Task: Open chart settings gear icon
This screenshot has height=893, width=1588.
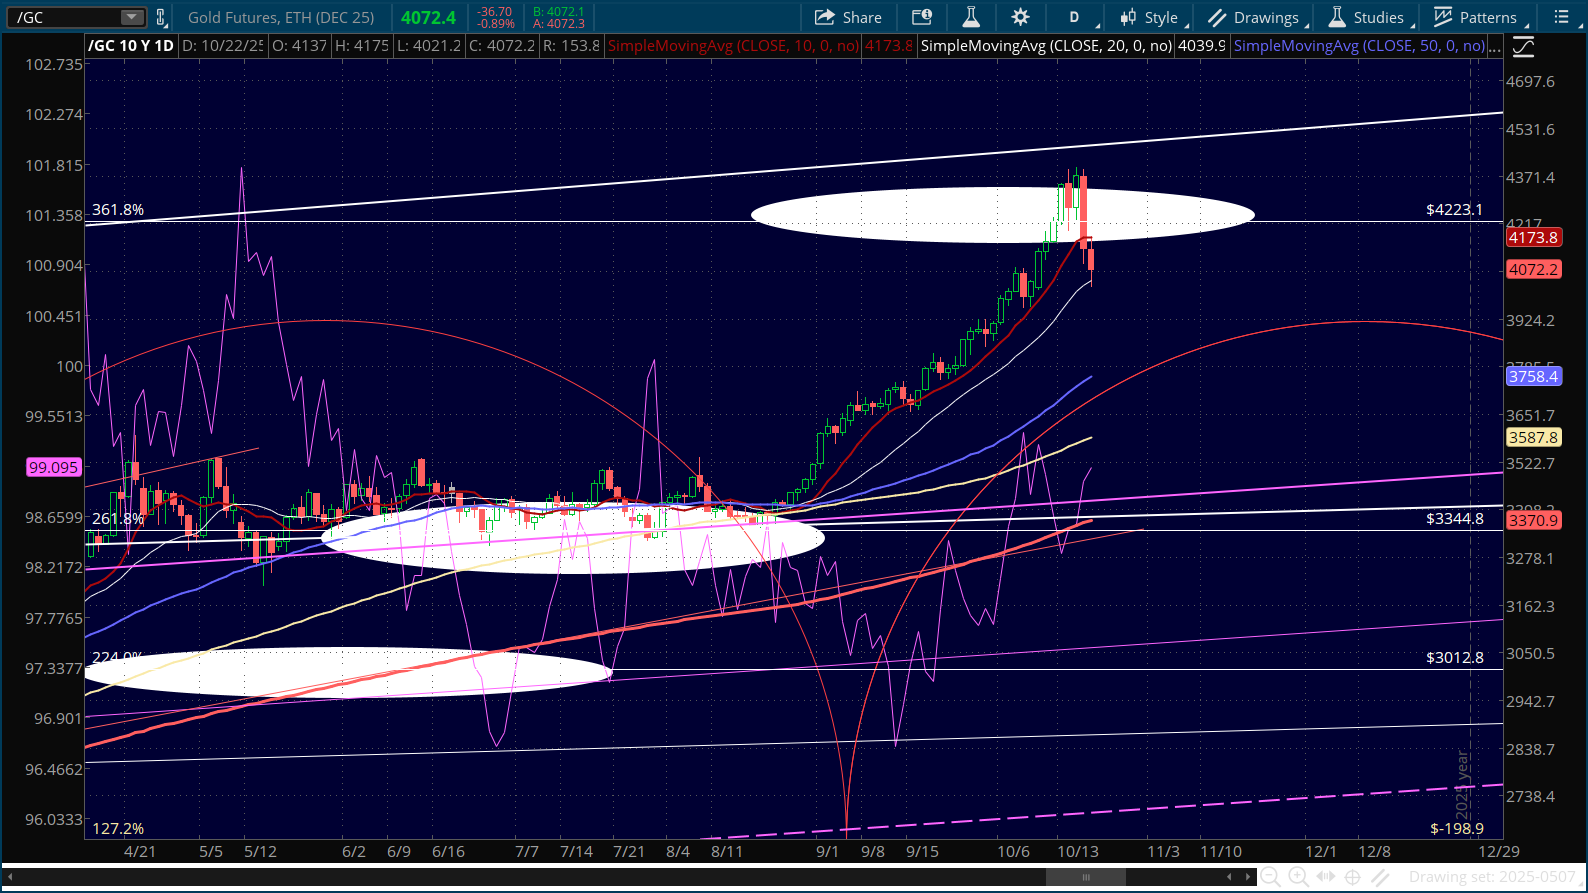Action: [1020, 17]
